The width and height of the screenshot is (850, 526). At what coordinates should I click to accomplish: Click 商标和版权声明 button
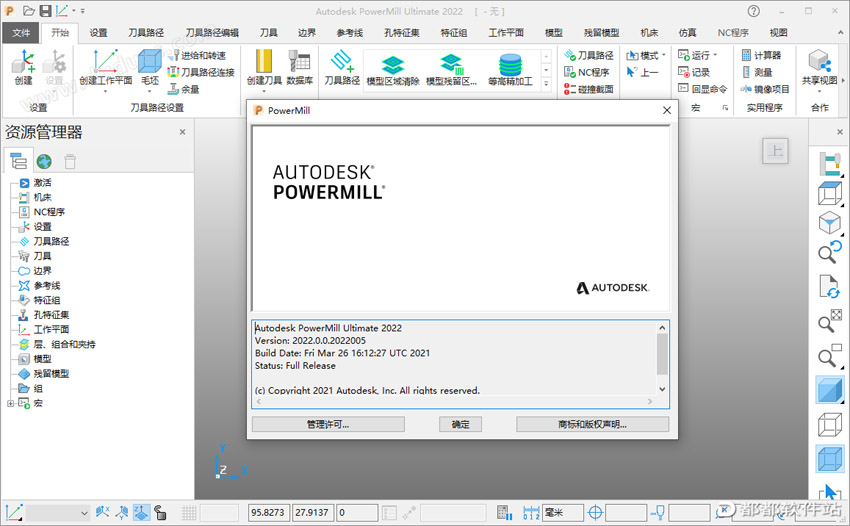tap(593, 424)
